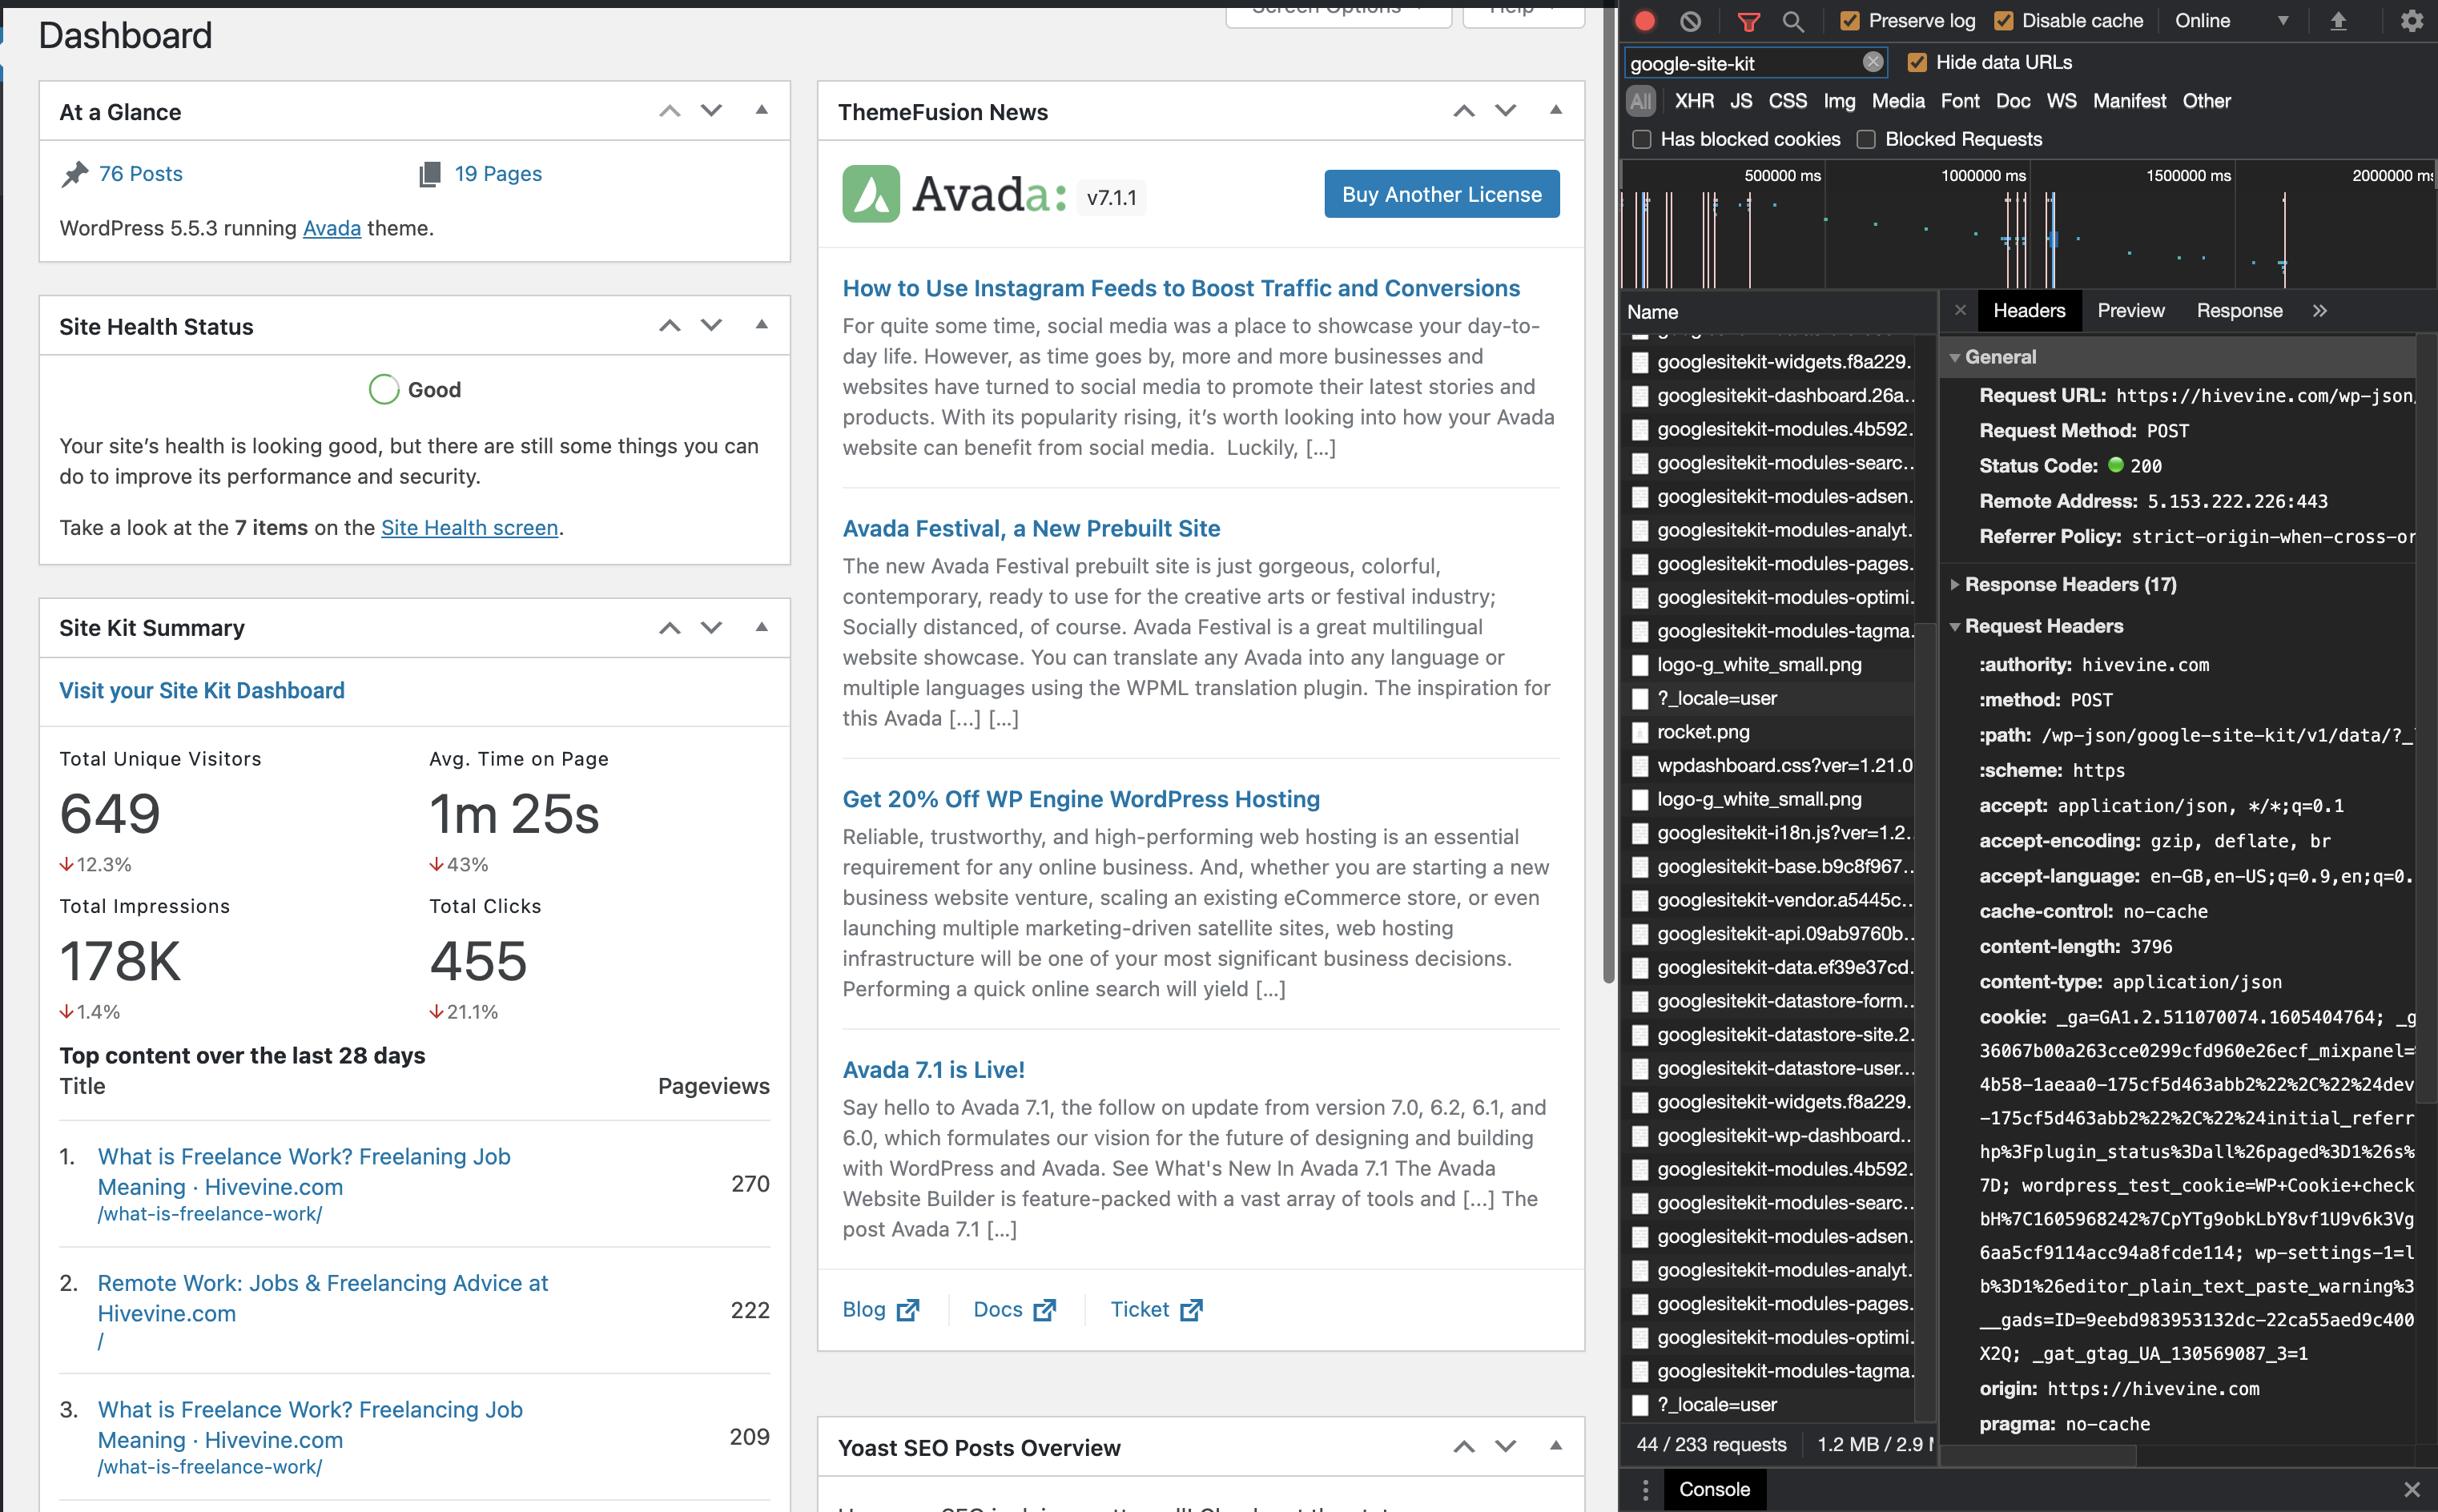Open DevTools settings gear
2438x1512 pixels.
tap(2412, 20)
